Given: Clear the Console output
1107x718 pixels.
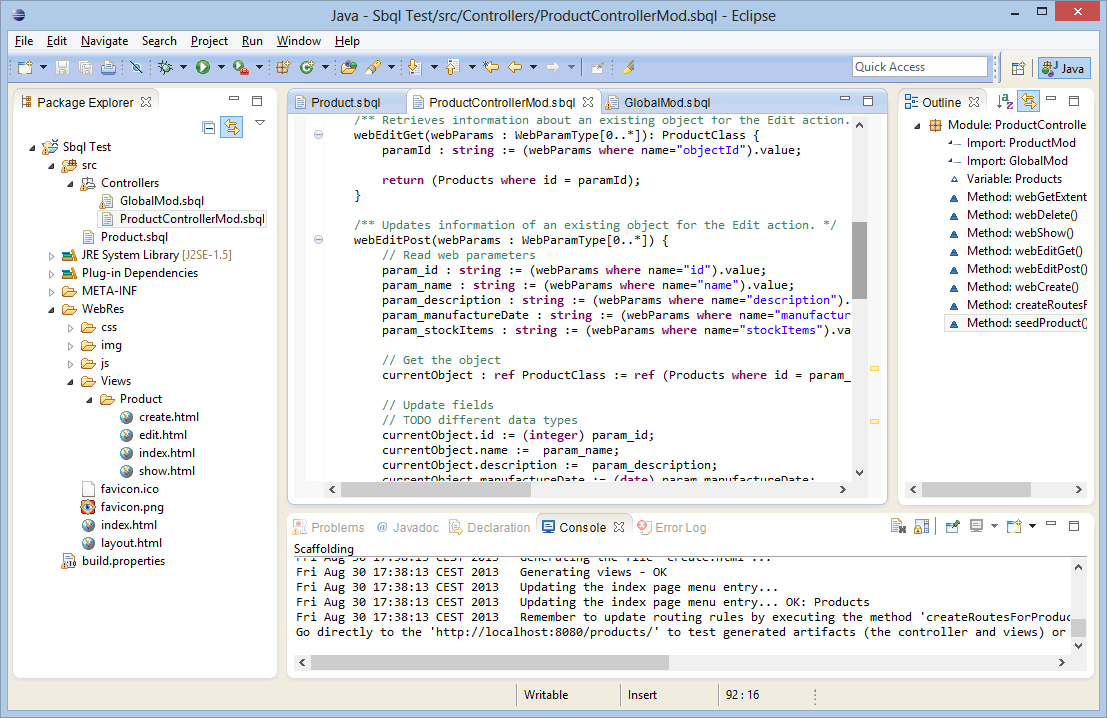Looking at the screenshot, I should pos(899,527).
